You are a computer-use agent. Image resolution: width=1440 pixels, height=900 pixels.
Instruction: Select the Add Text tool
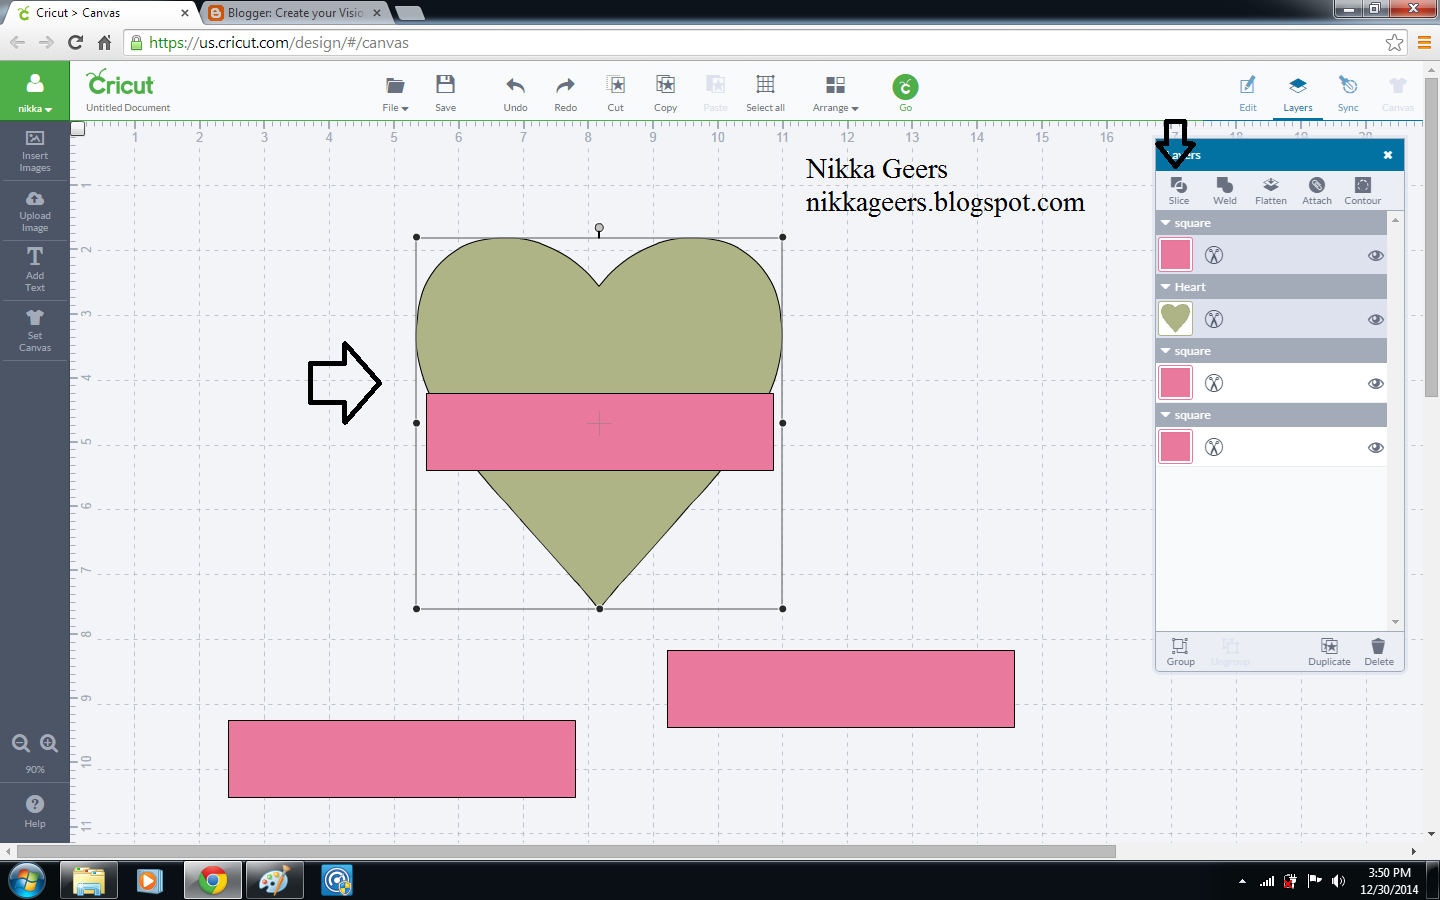point(34,270)
